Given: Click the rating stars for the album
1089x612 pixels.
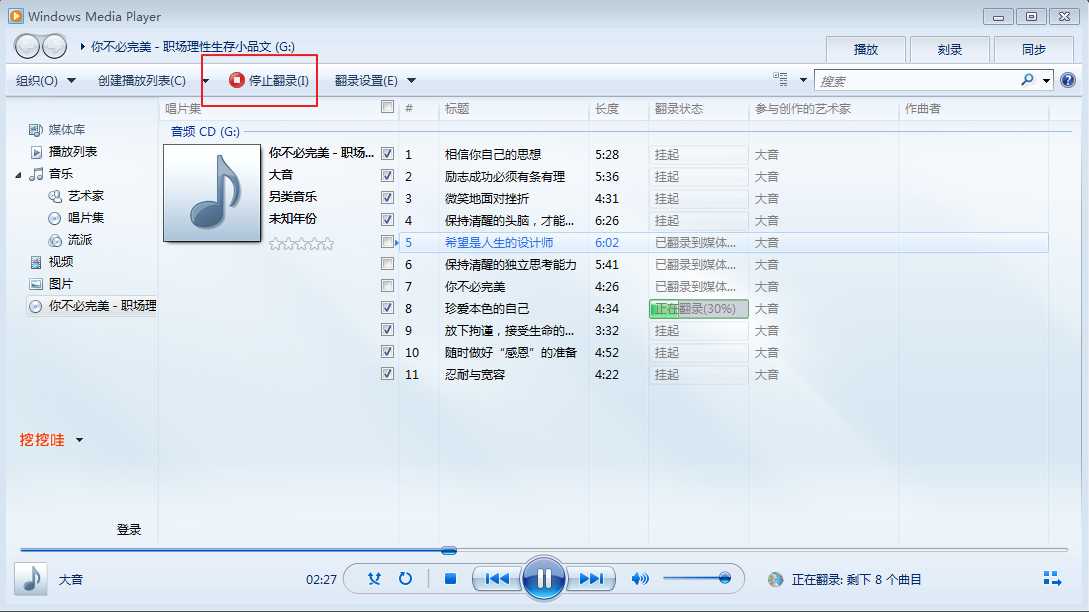Looking at the screenshot, I should pos(301,243).
